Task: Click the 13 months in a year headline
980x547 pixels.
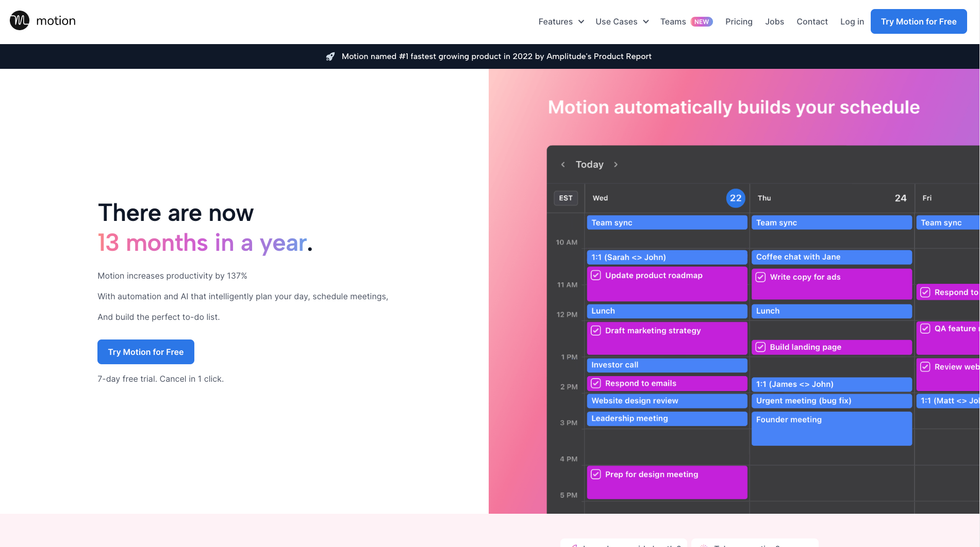Action: click(205, 243)
